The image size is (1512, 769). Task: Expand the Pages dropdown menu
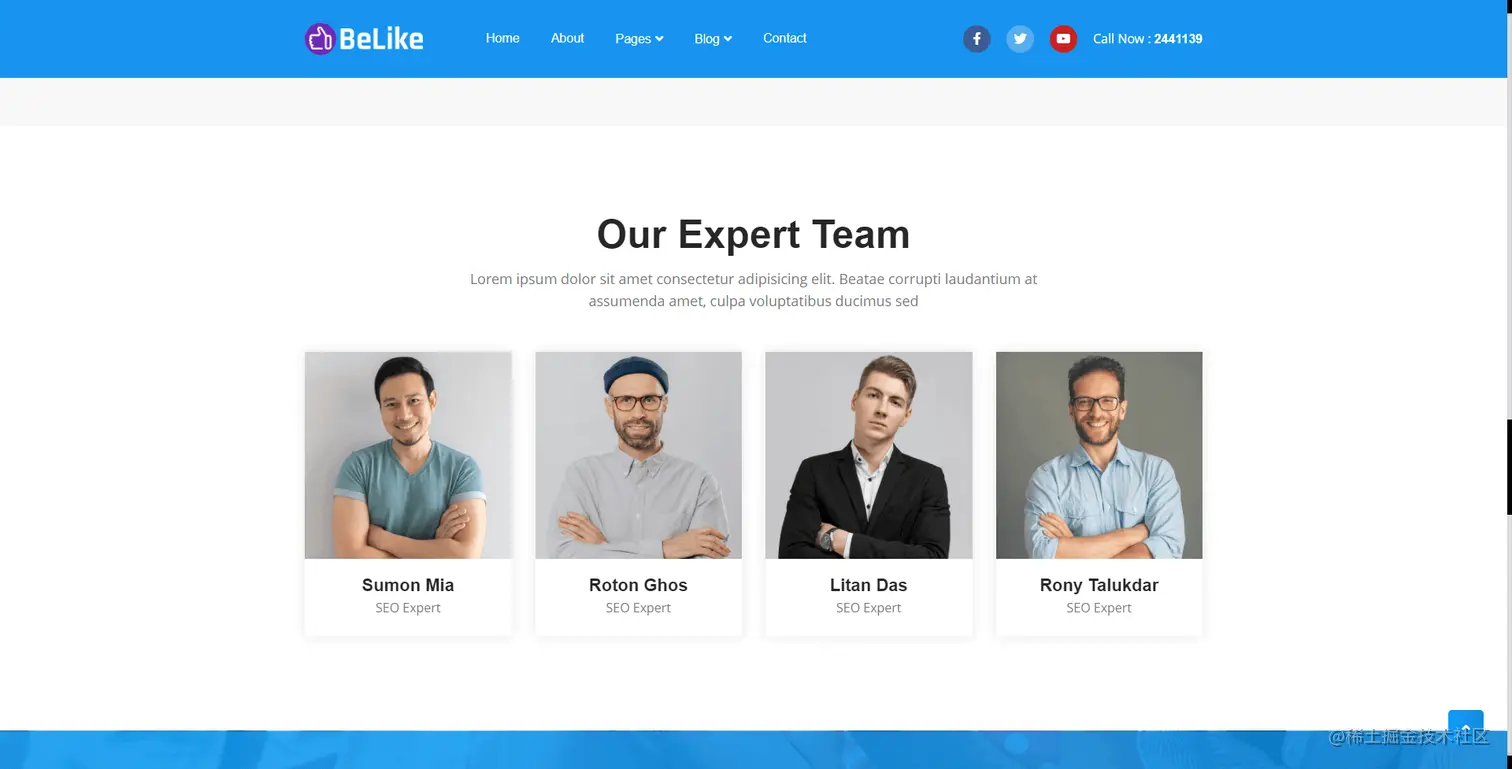pyautogui.click(x=639, y=39)
